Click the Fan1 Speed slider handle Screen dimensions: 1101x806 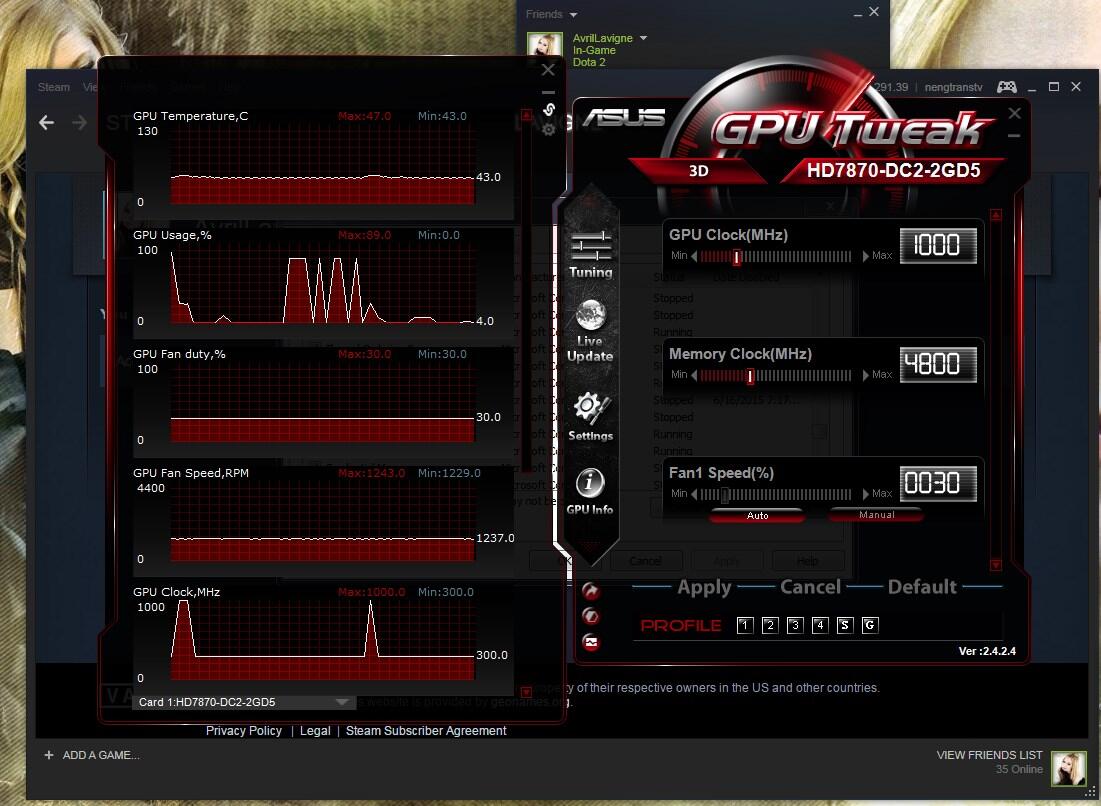click(725, 496)
